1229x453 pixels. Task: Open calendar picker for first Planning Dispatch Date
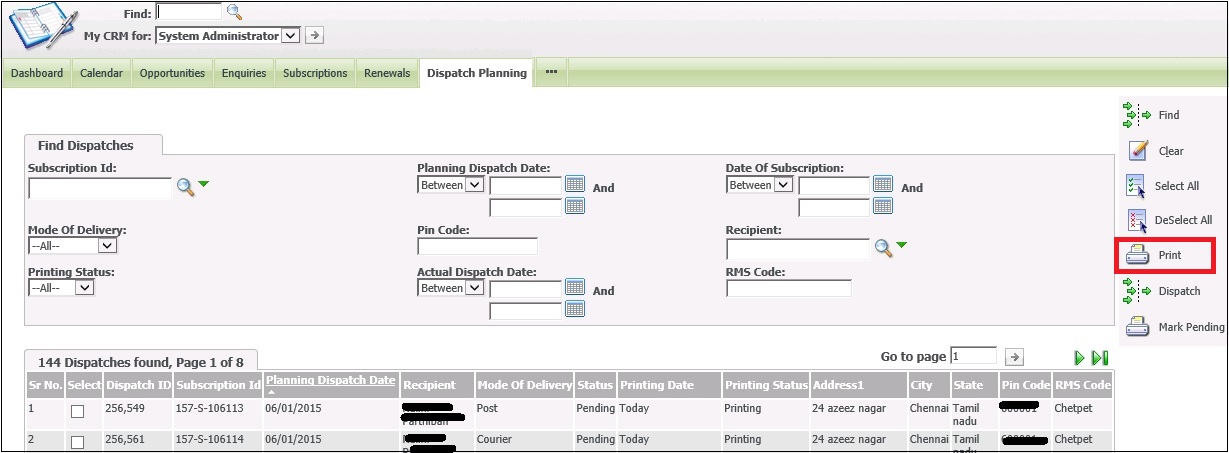tap(575, 184)
